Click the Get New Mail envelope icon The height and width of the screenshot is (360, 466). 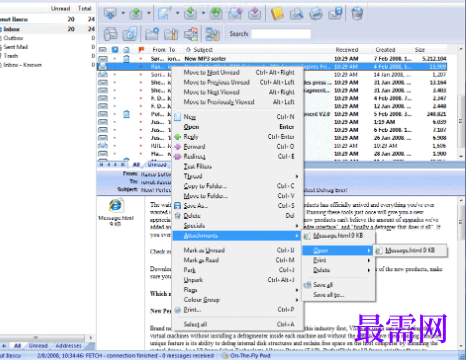coord(110,14)
